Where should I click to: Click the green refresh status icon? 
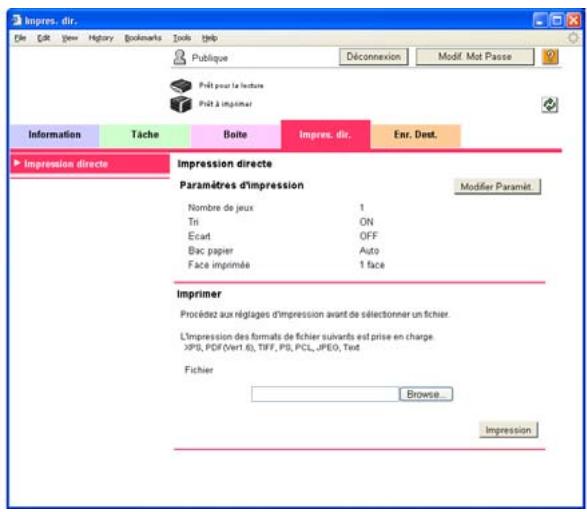(x=550, y=105)
